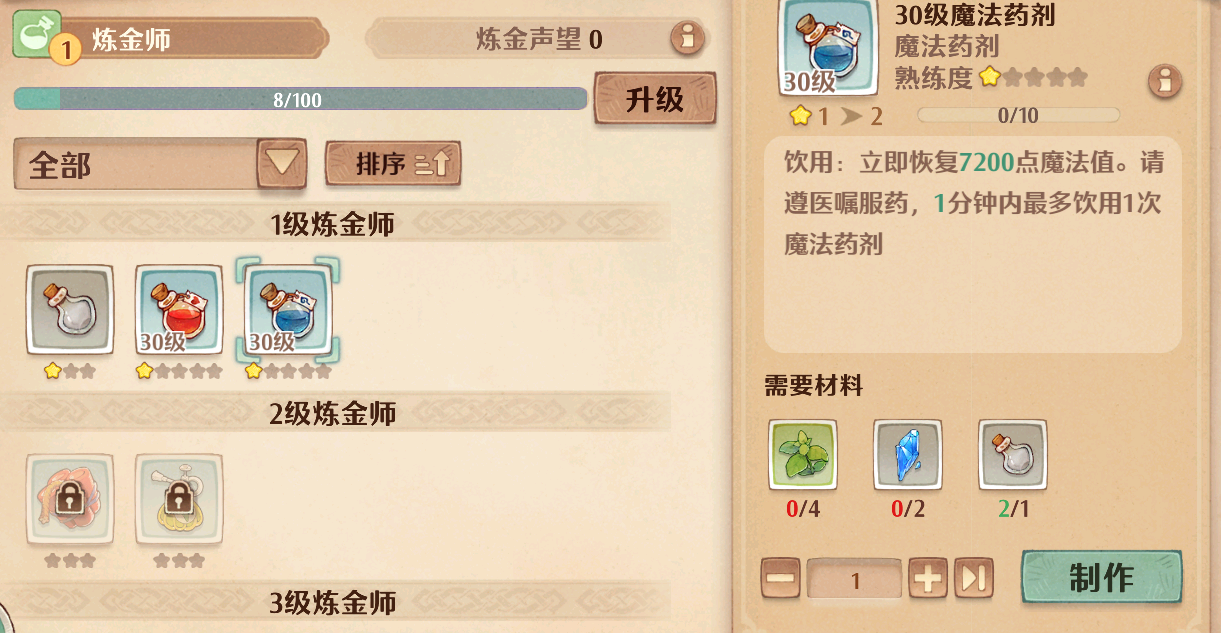Show potion proficiency info icon

1165,81
